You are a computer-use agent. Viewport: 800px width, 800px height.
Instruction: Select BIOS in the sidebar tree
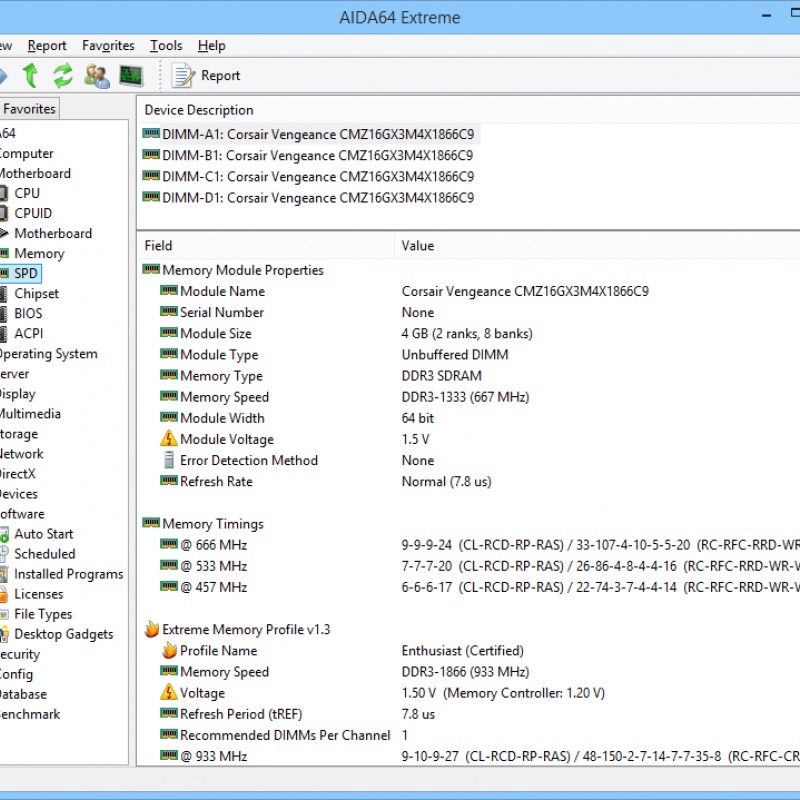[28, 313]
